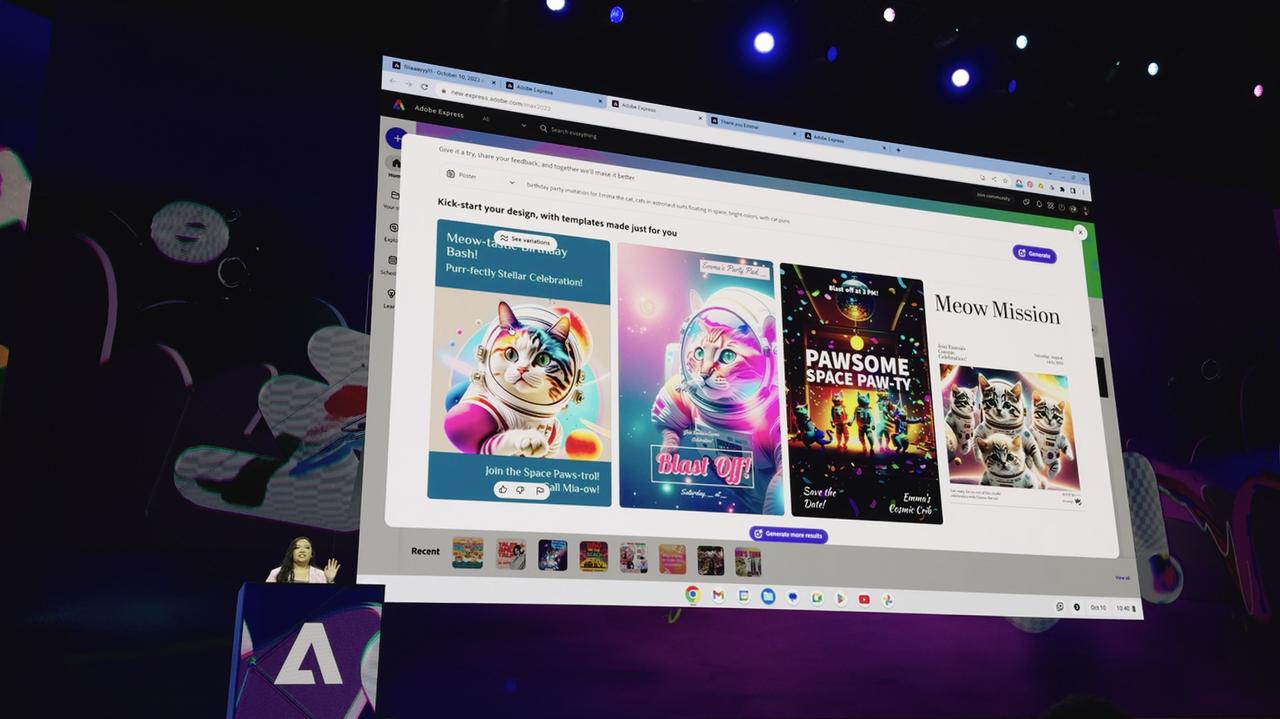Open the new browser tab plus button

(898, 150)
